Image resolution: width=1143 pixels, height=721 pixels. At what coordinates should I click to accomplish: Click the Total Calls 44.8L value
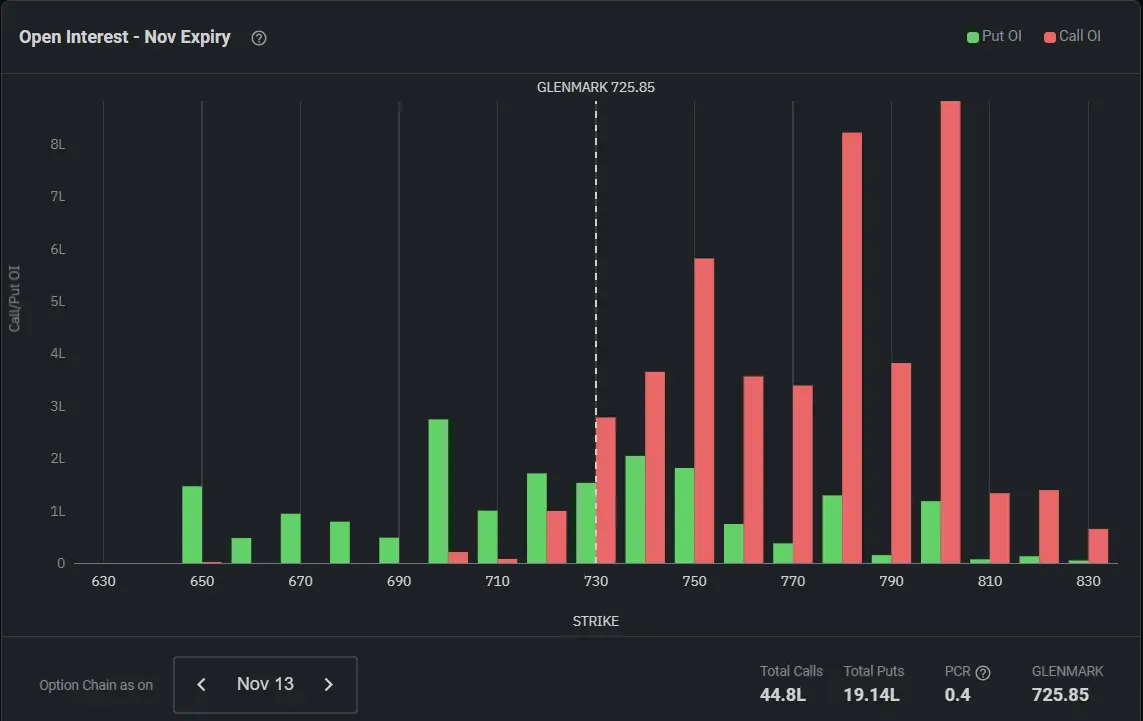(x=783, y=695)
